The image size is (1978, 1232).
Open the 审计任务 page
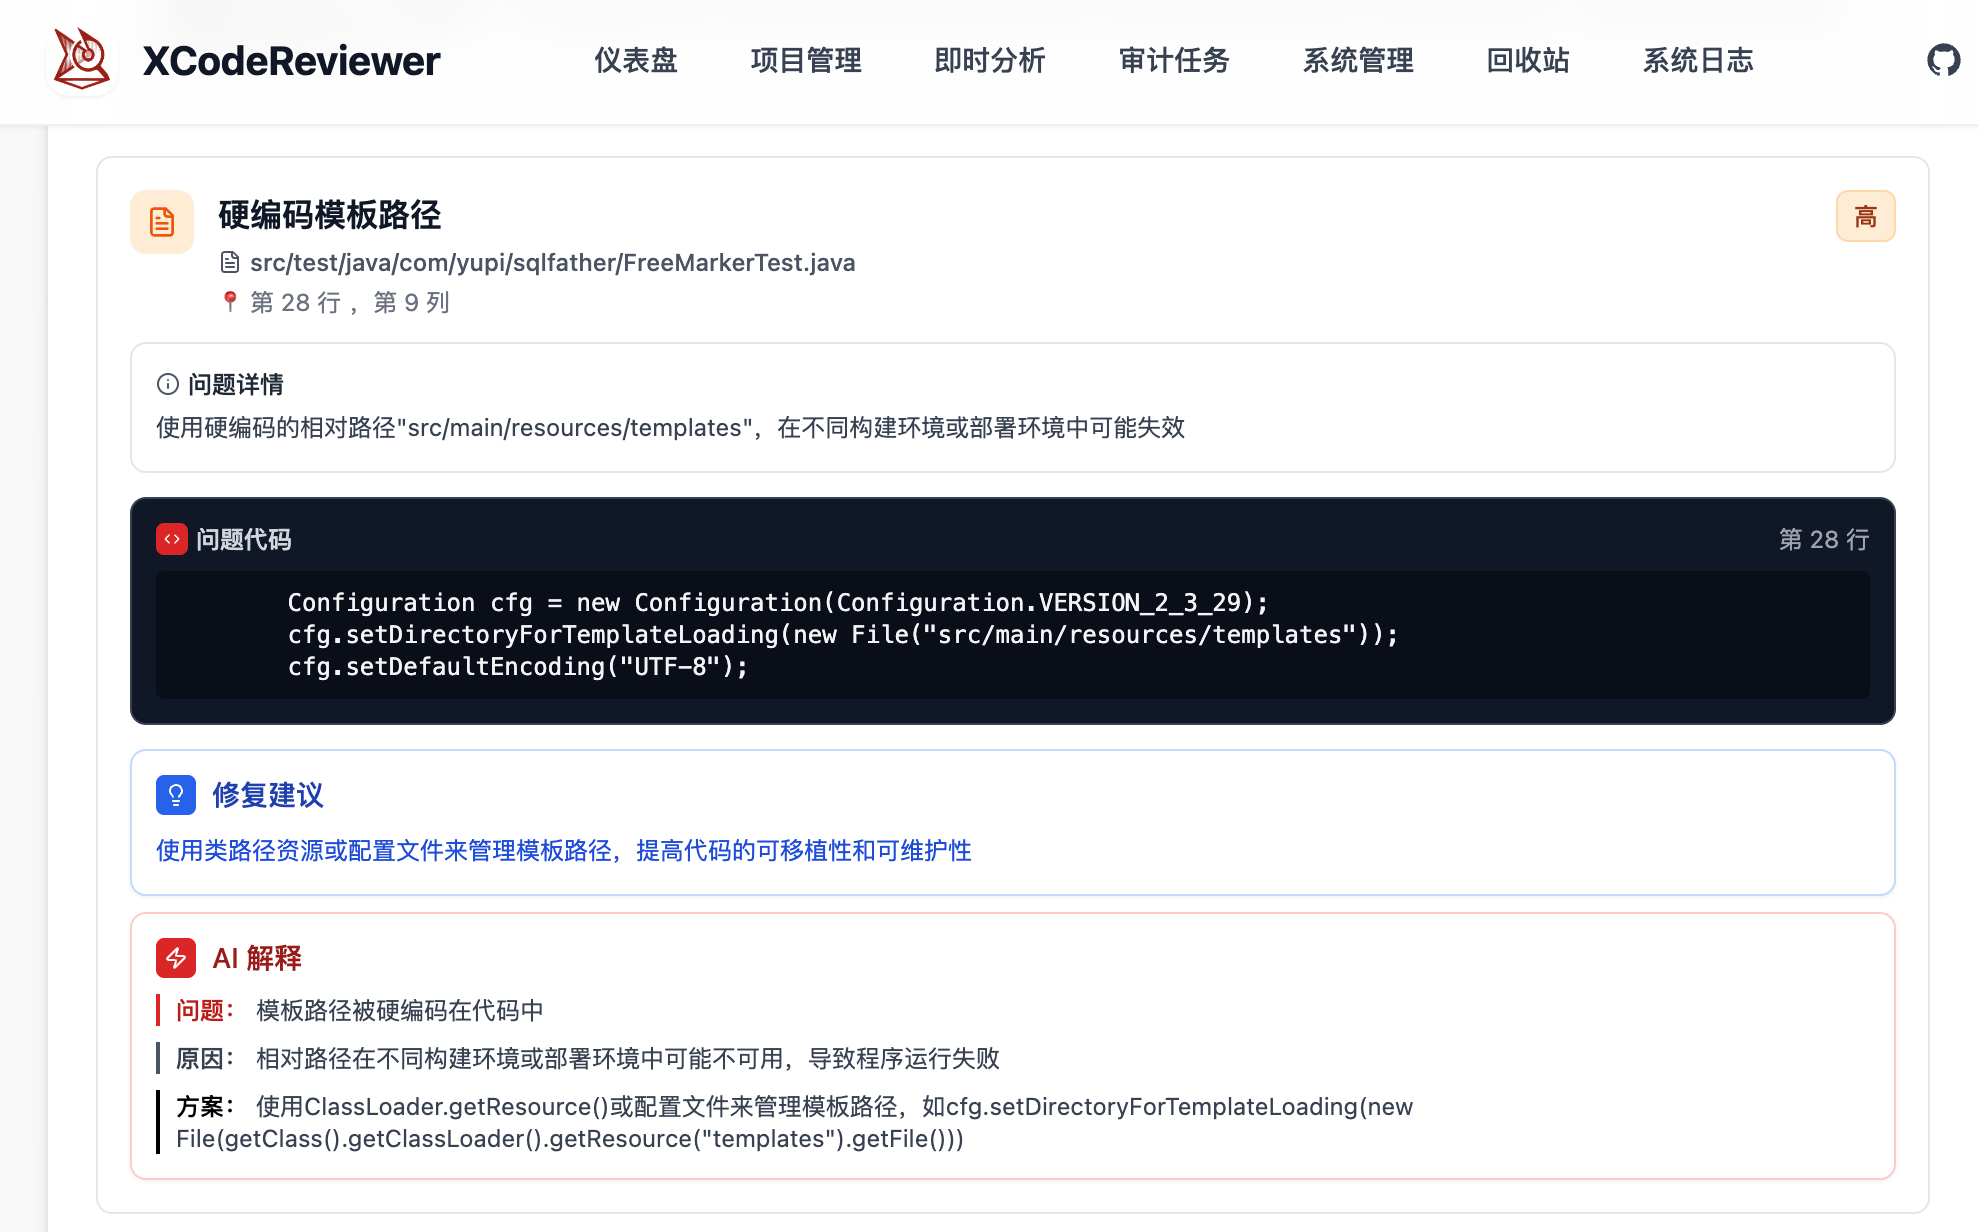pos(1174,61)
